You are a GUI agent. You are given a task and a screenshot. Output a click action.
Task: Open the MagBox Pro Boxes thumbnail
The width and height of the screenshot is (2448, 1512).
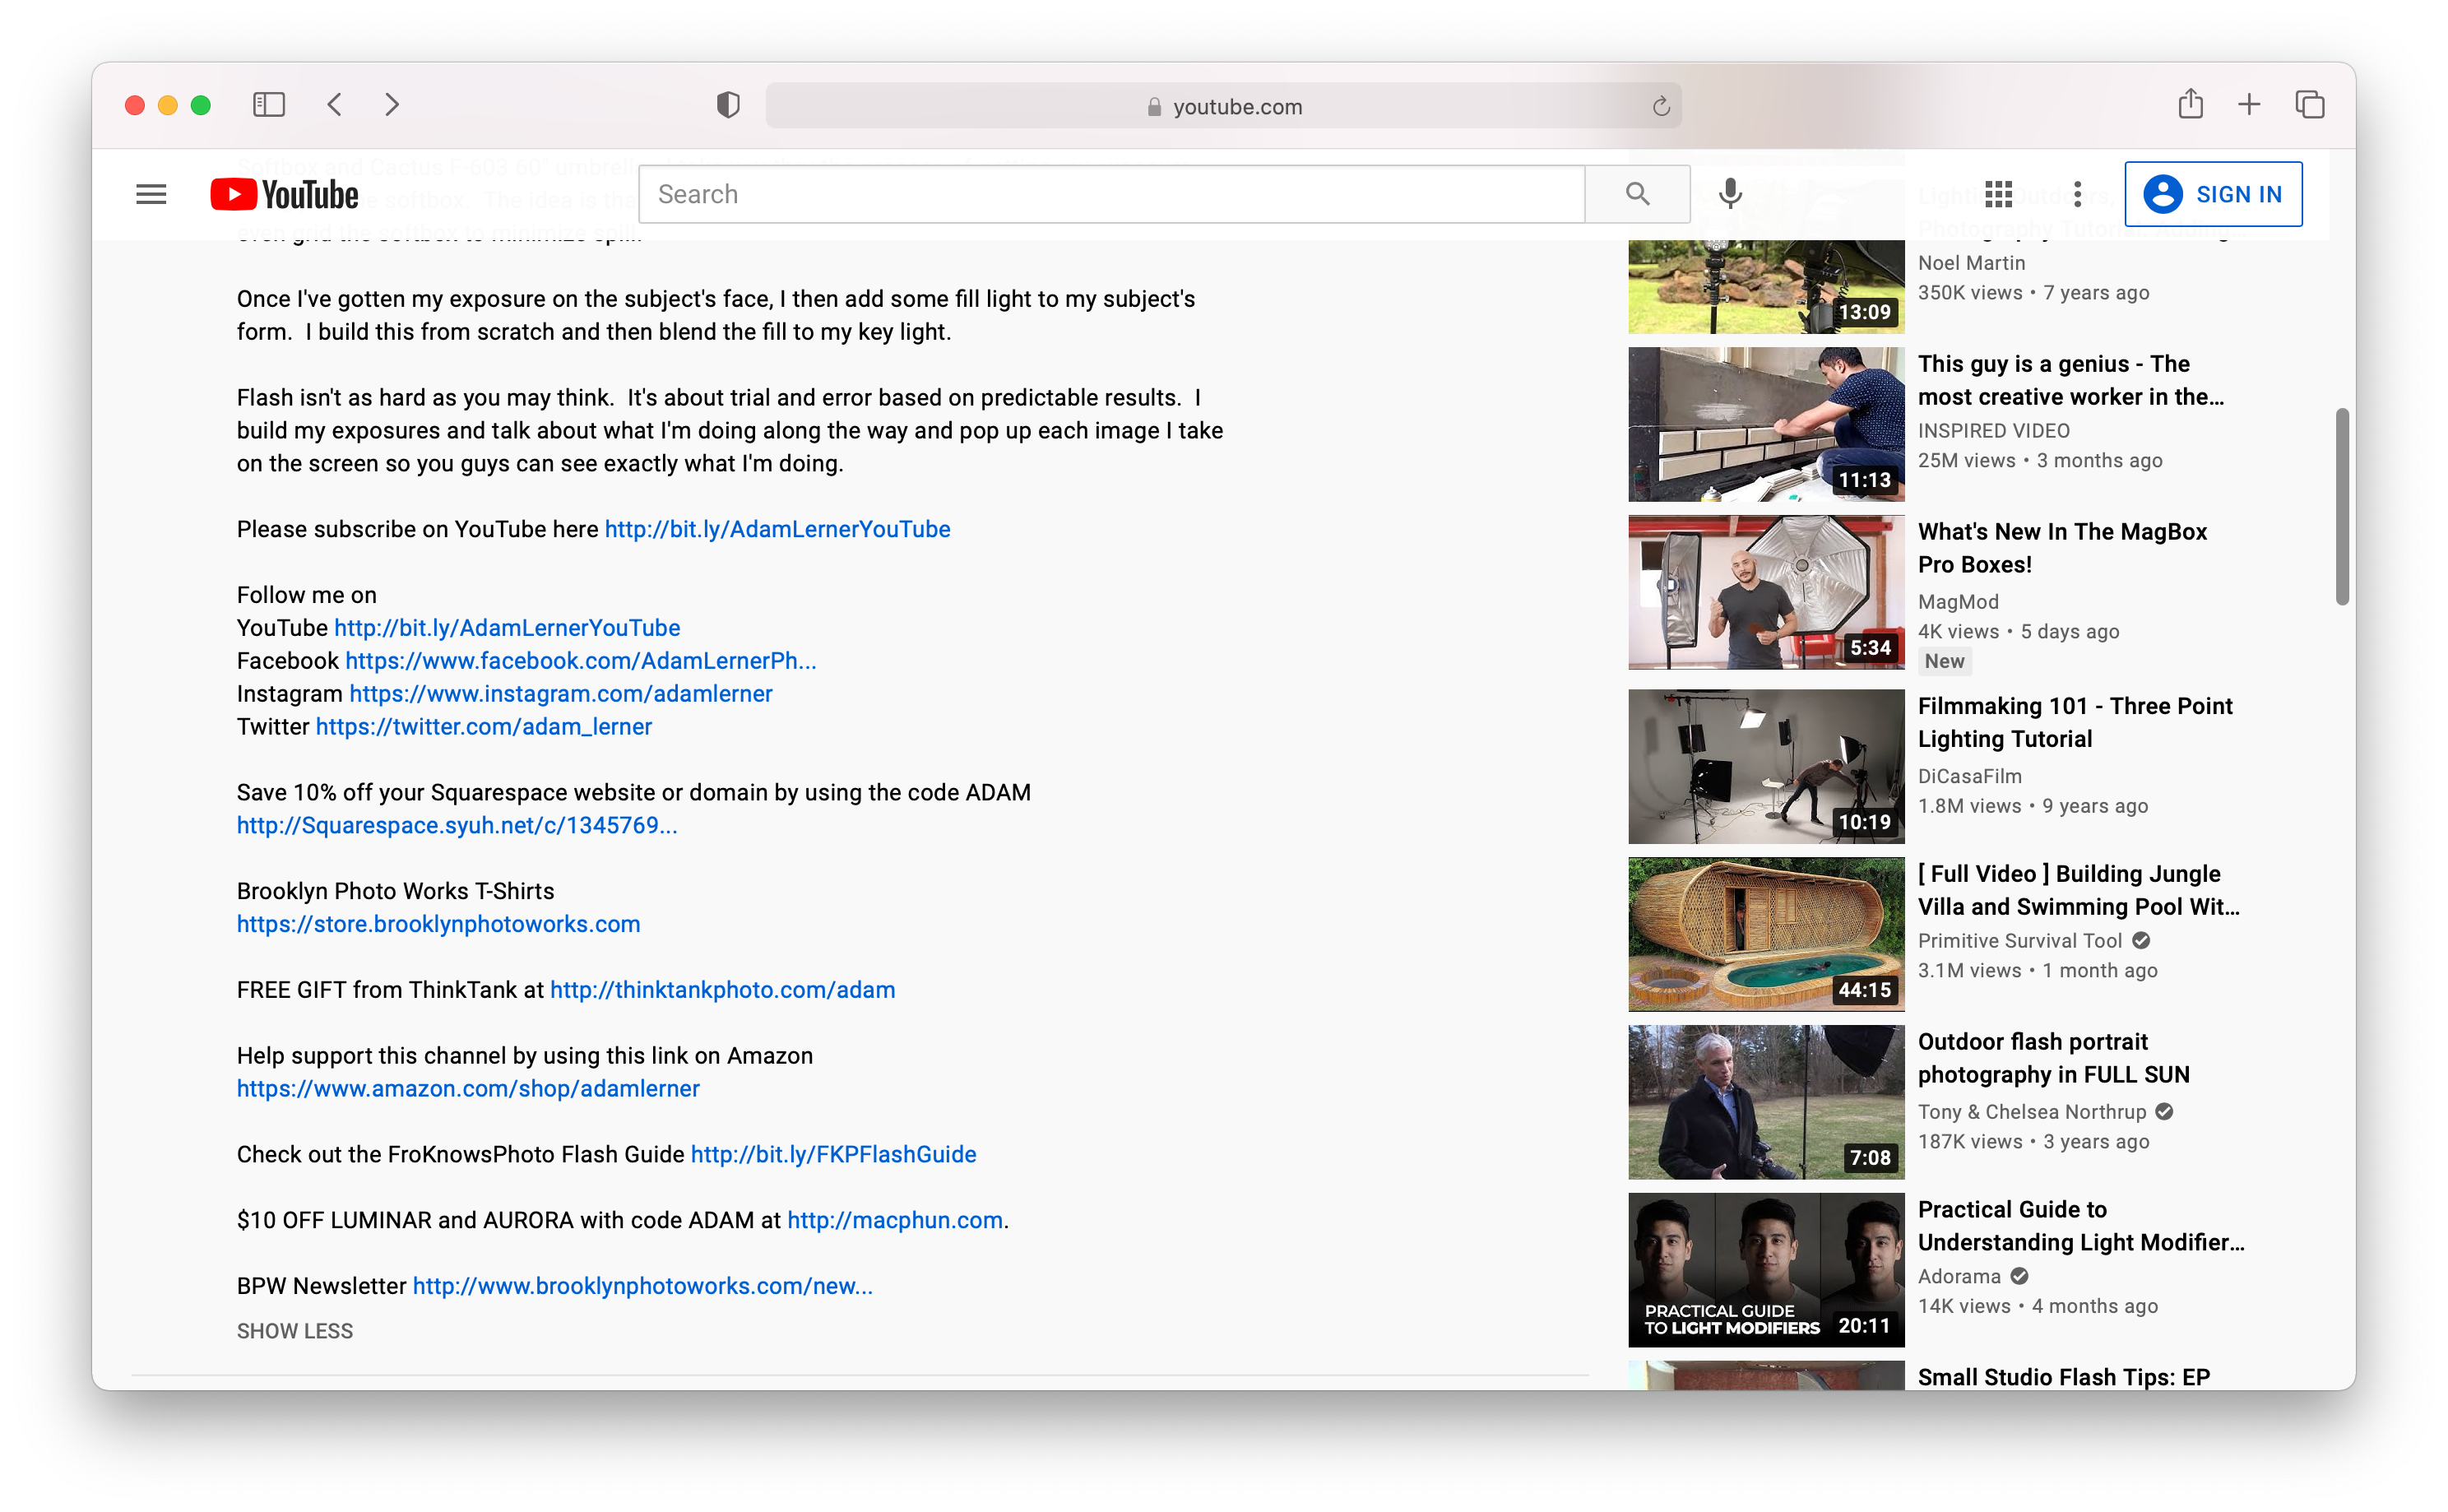(1766, 592)
